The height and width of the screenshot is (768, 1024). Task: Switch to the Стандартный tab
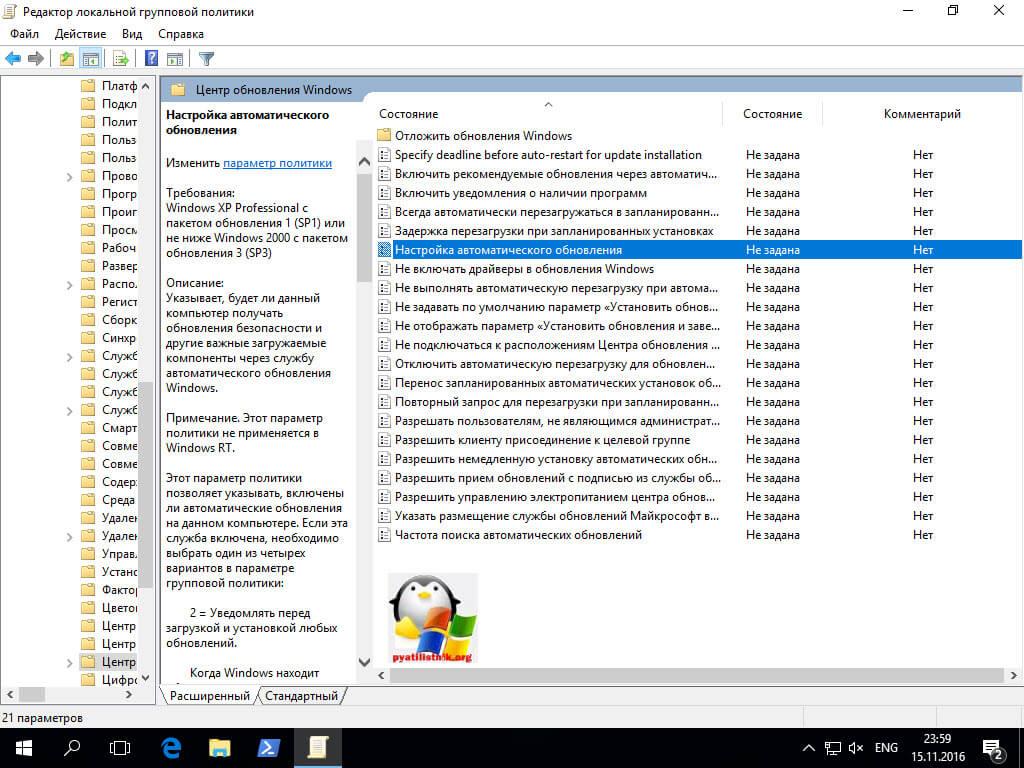pyautogui.click(x=301, y=696)
